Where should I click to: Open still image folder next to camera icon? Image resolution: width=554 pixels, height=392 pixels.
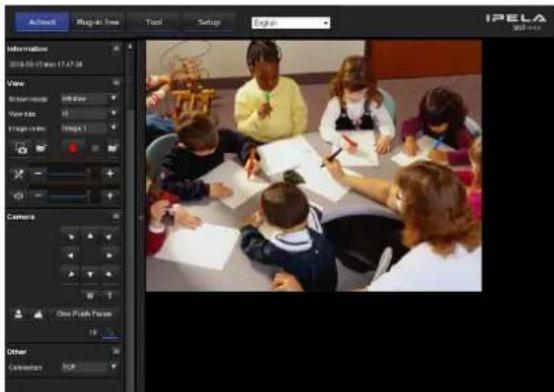41,148
